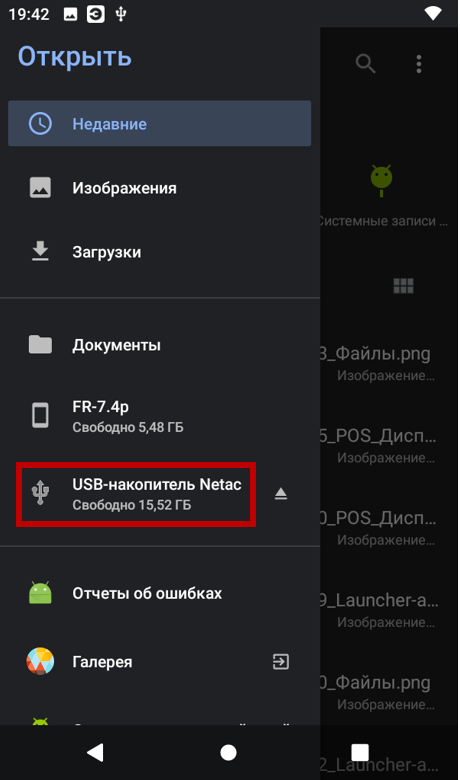460x780 pixels.
Task: Tap the Android back triangle
Action: click(95, 753)
